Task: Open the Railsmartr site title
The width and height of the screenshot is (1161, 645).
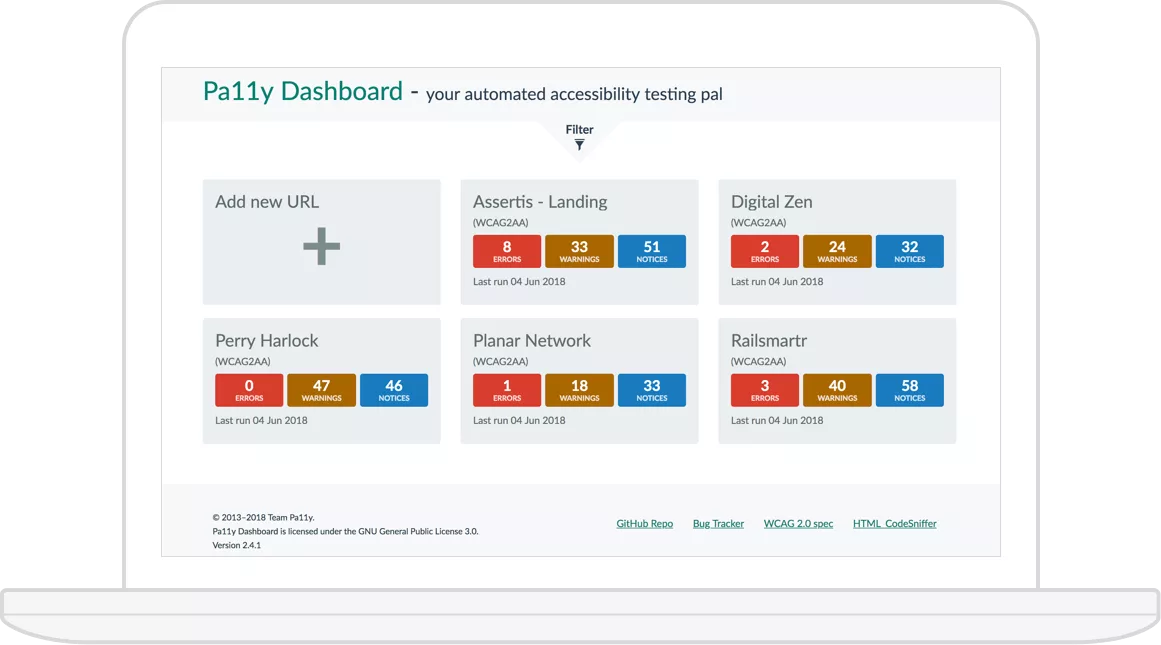Action: 769,341
